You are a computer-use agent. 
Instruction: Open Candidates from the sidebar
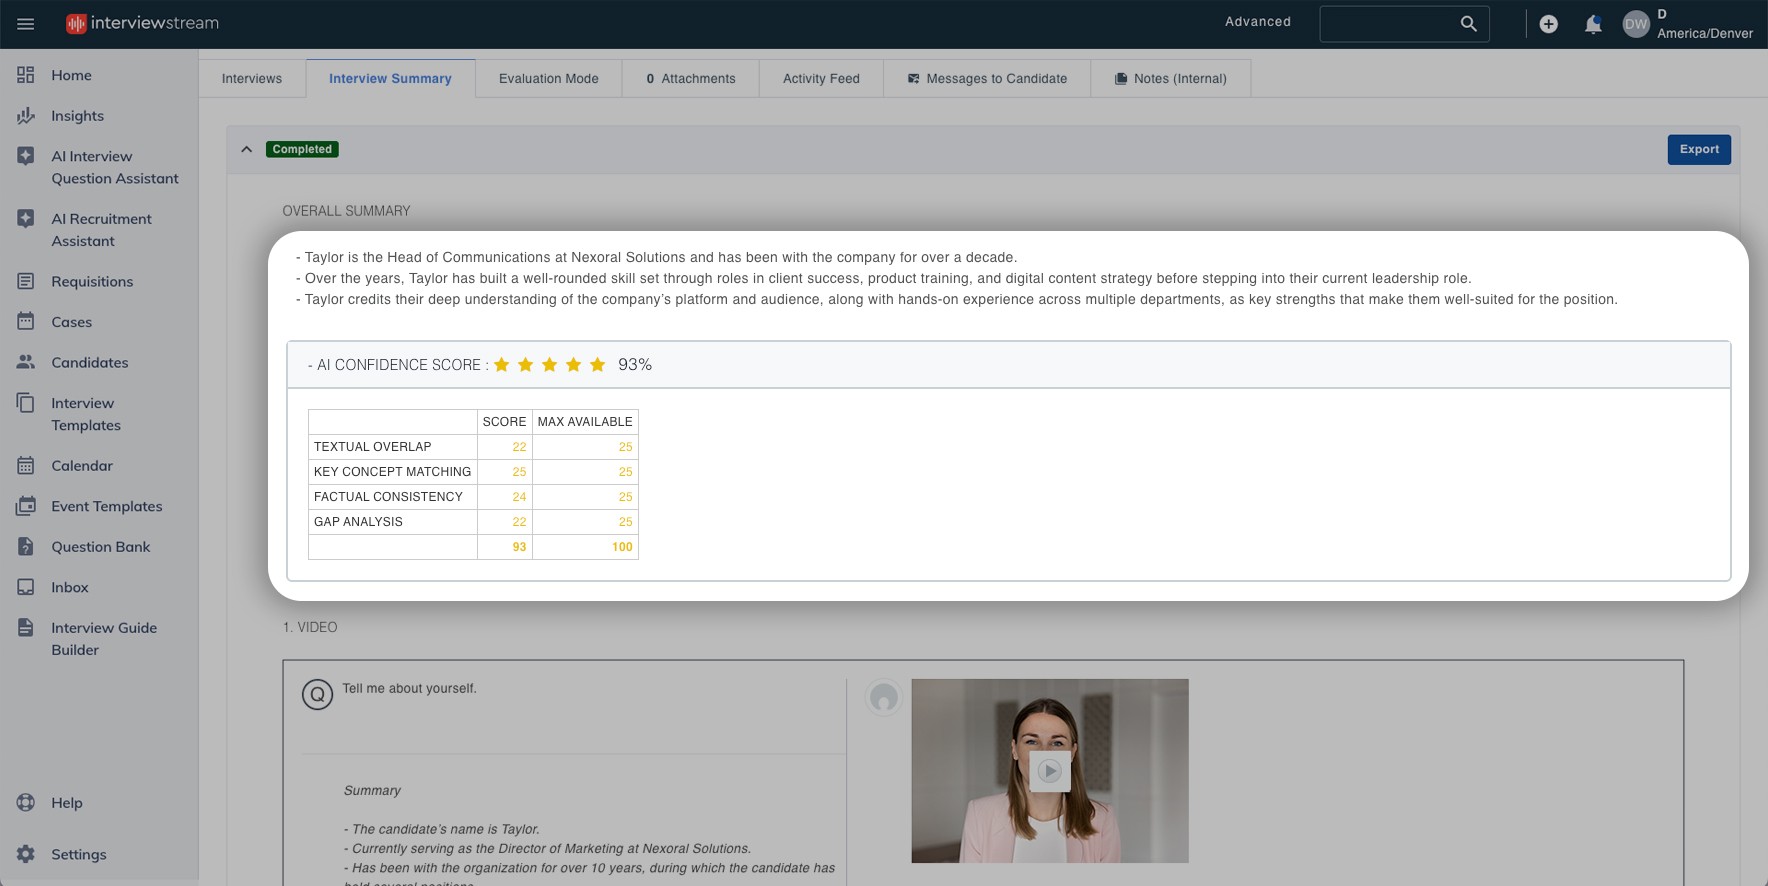pyautogui.click(x=90, y=362)
